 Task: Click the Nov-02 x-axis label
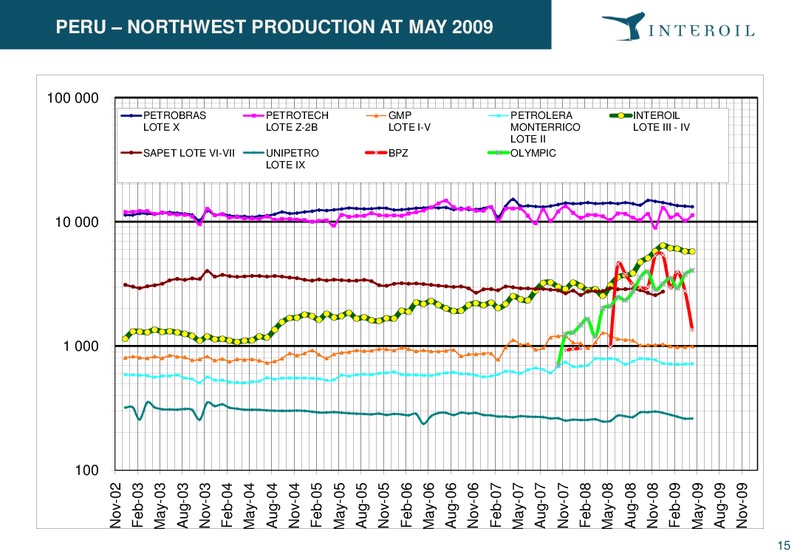click(116, 506)
